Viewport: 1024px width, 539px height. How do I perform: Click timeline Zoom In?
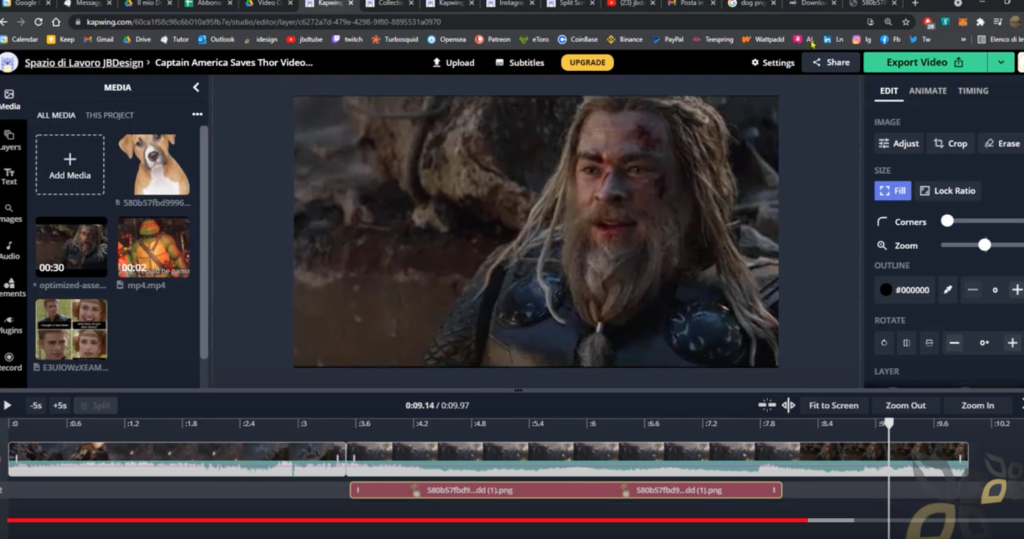[977, 405]
